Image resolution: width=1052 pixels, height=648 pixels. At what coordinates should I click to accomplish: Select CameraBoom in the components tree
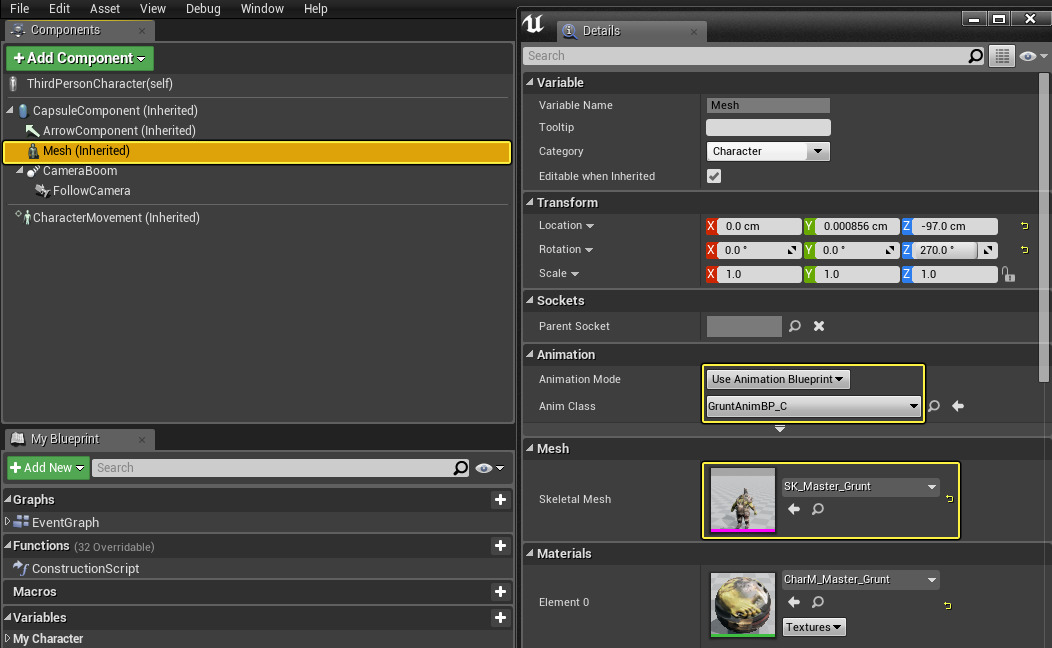[x=80, y=171]
